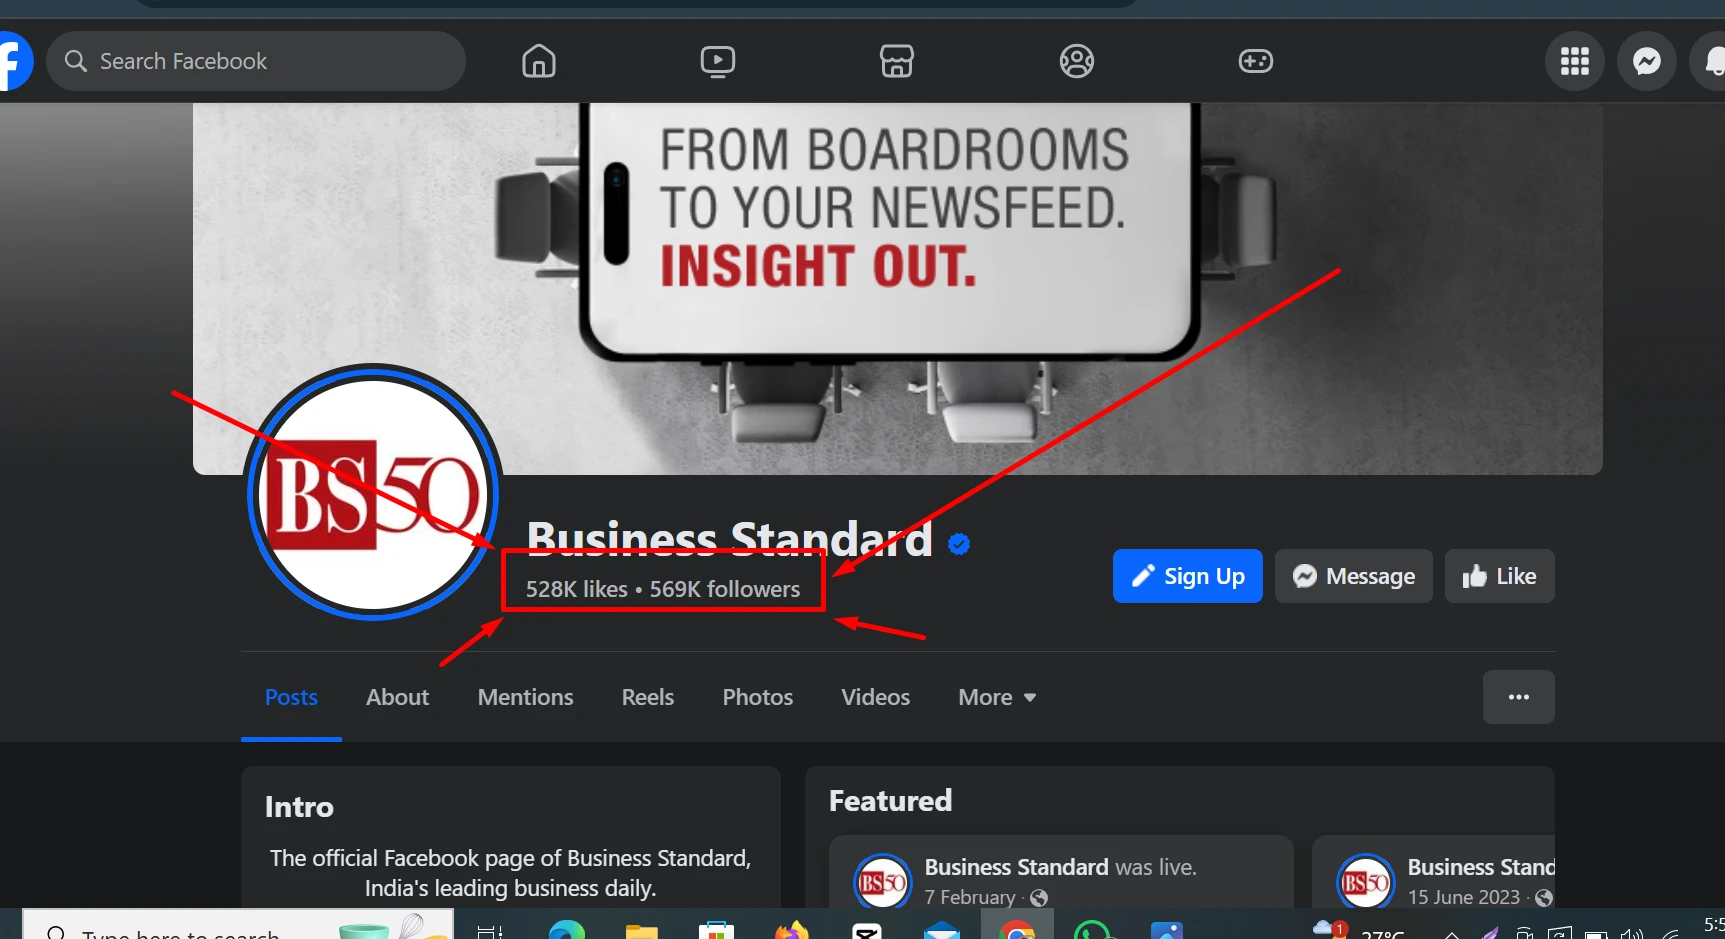Screen dimensions: 1725x939
Task: Click the Search Facebook field
Action: point(256,61)
